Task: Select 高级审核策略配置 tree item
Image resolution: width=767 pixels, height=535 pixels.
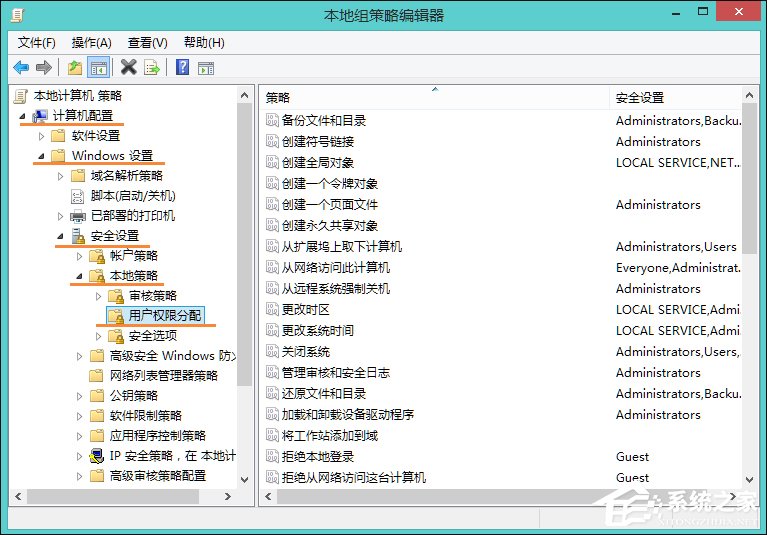Action: point(158,476)
